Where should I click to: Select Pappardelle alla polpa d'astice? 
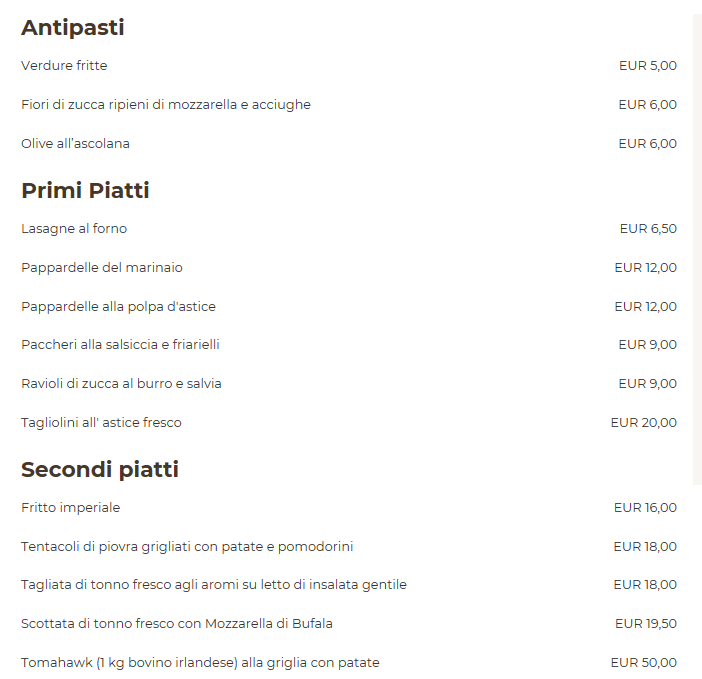[118, 307]
